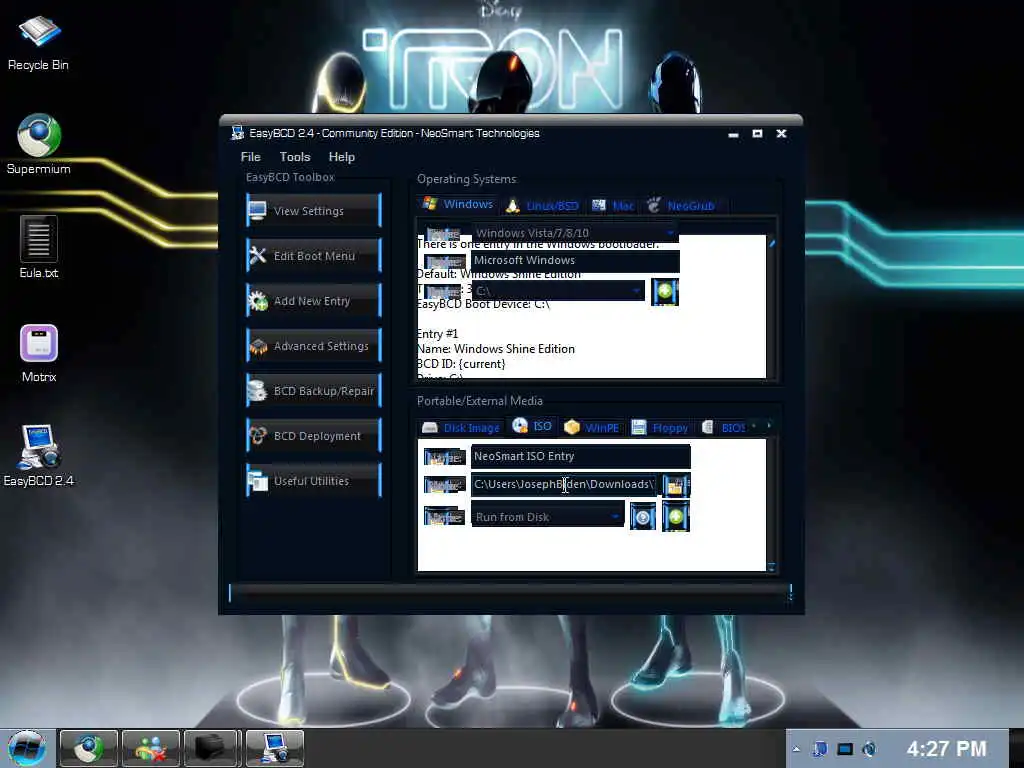Select the EasyBCD 2.4 desktop shortcut

click(x=39, y=456)
